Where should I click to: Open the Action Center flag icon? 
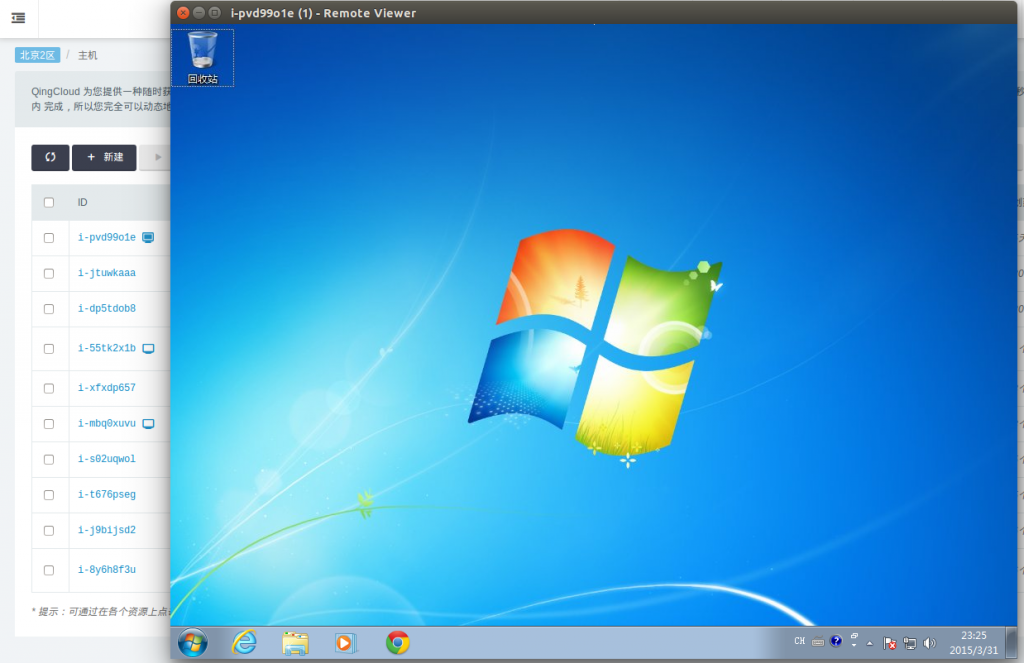point(890,643)
